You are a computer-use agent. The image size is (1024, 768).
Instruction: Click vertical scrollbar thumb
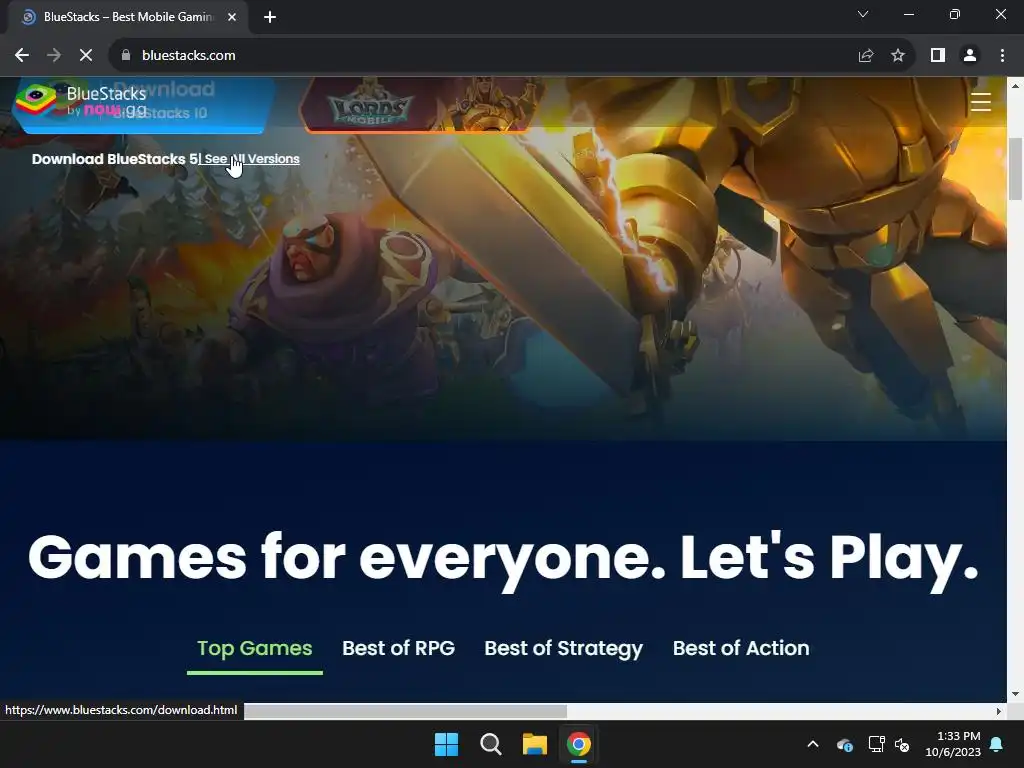[1015, 168]
